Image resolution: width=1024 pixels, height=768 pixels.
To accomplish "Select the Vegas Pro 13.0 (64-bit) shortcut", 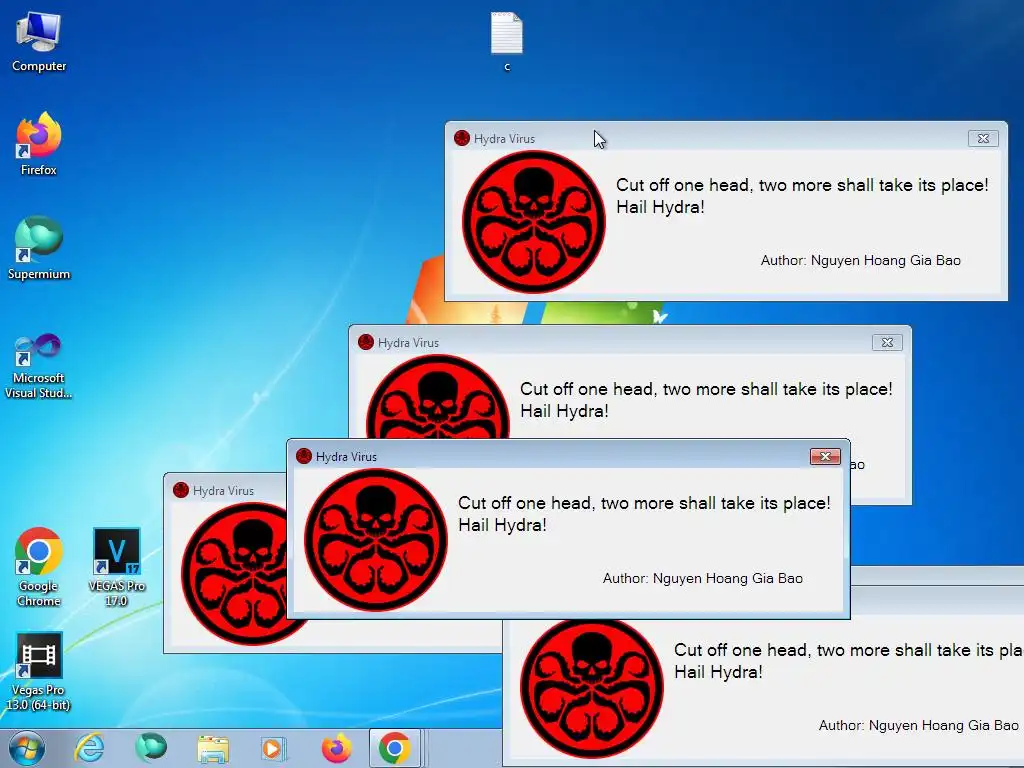I will pyautogui.click(x=39, y=671).
